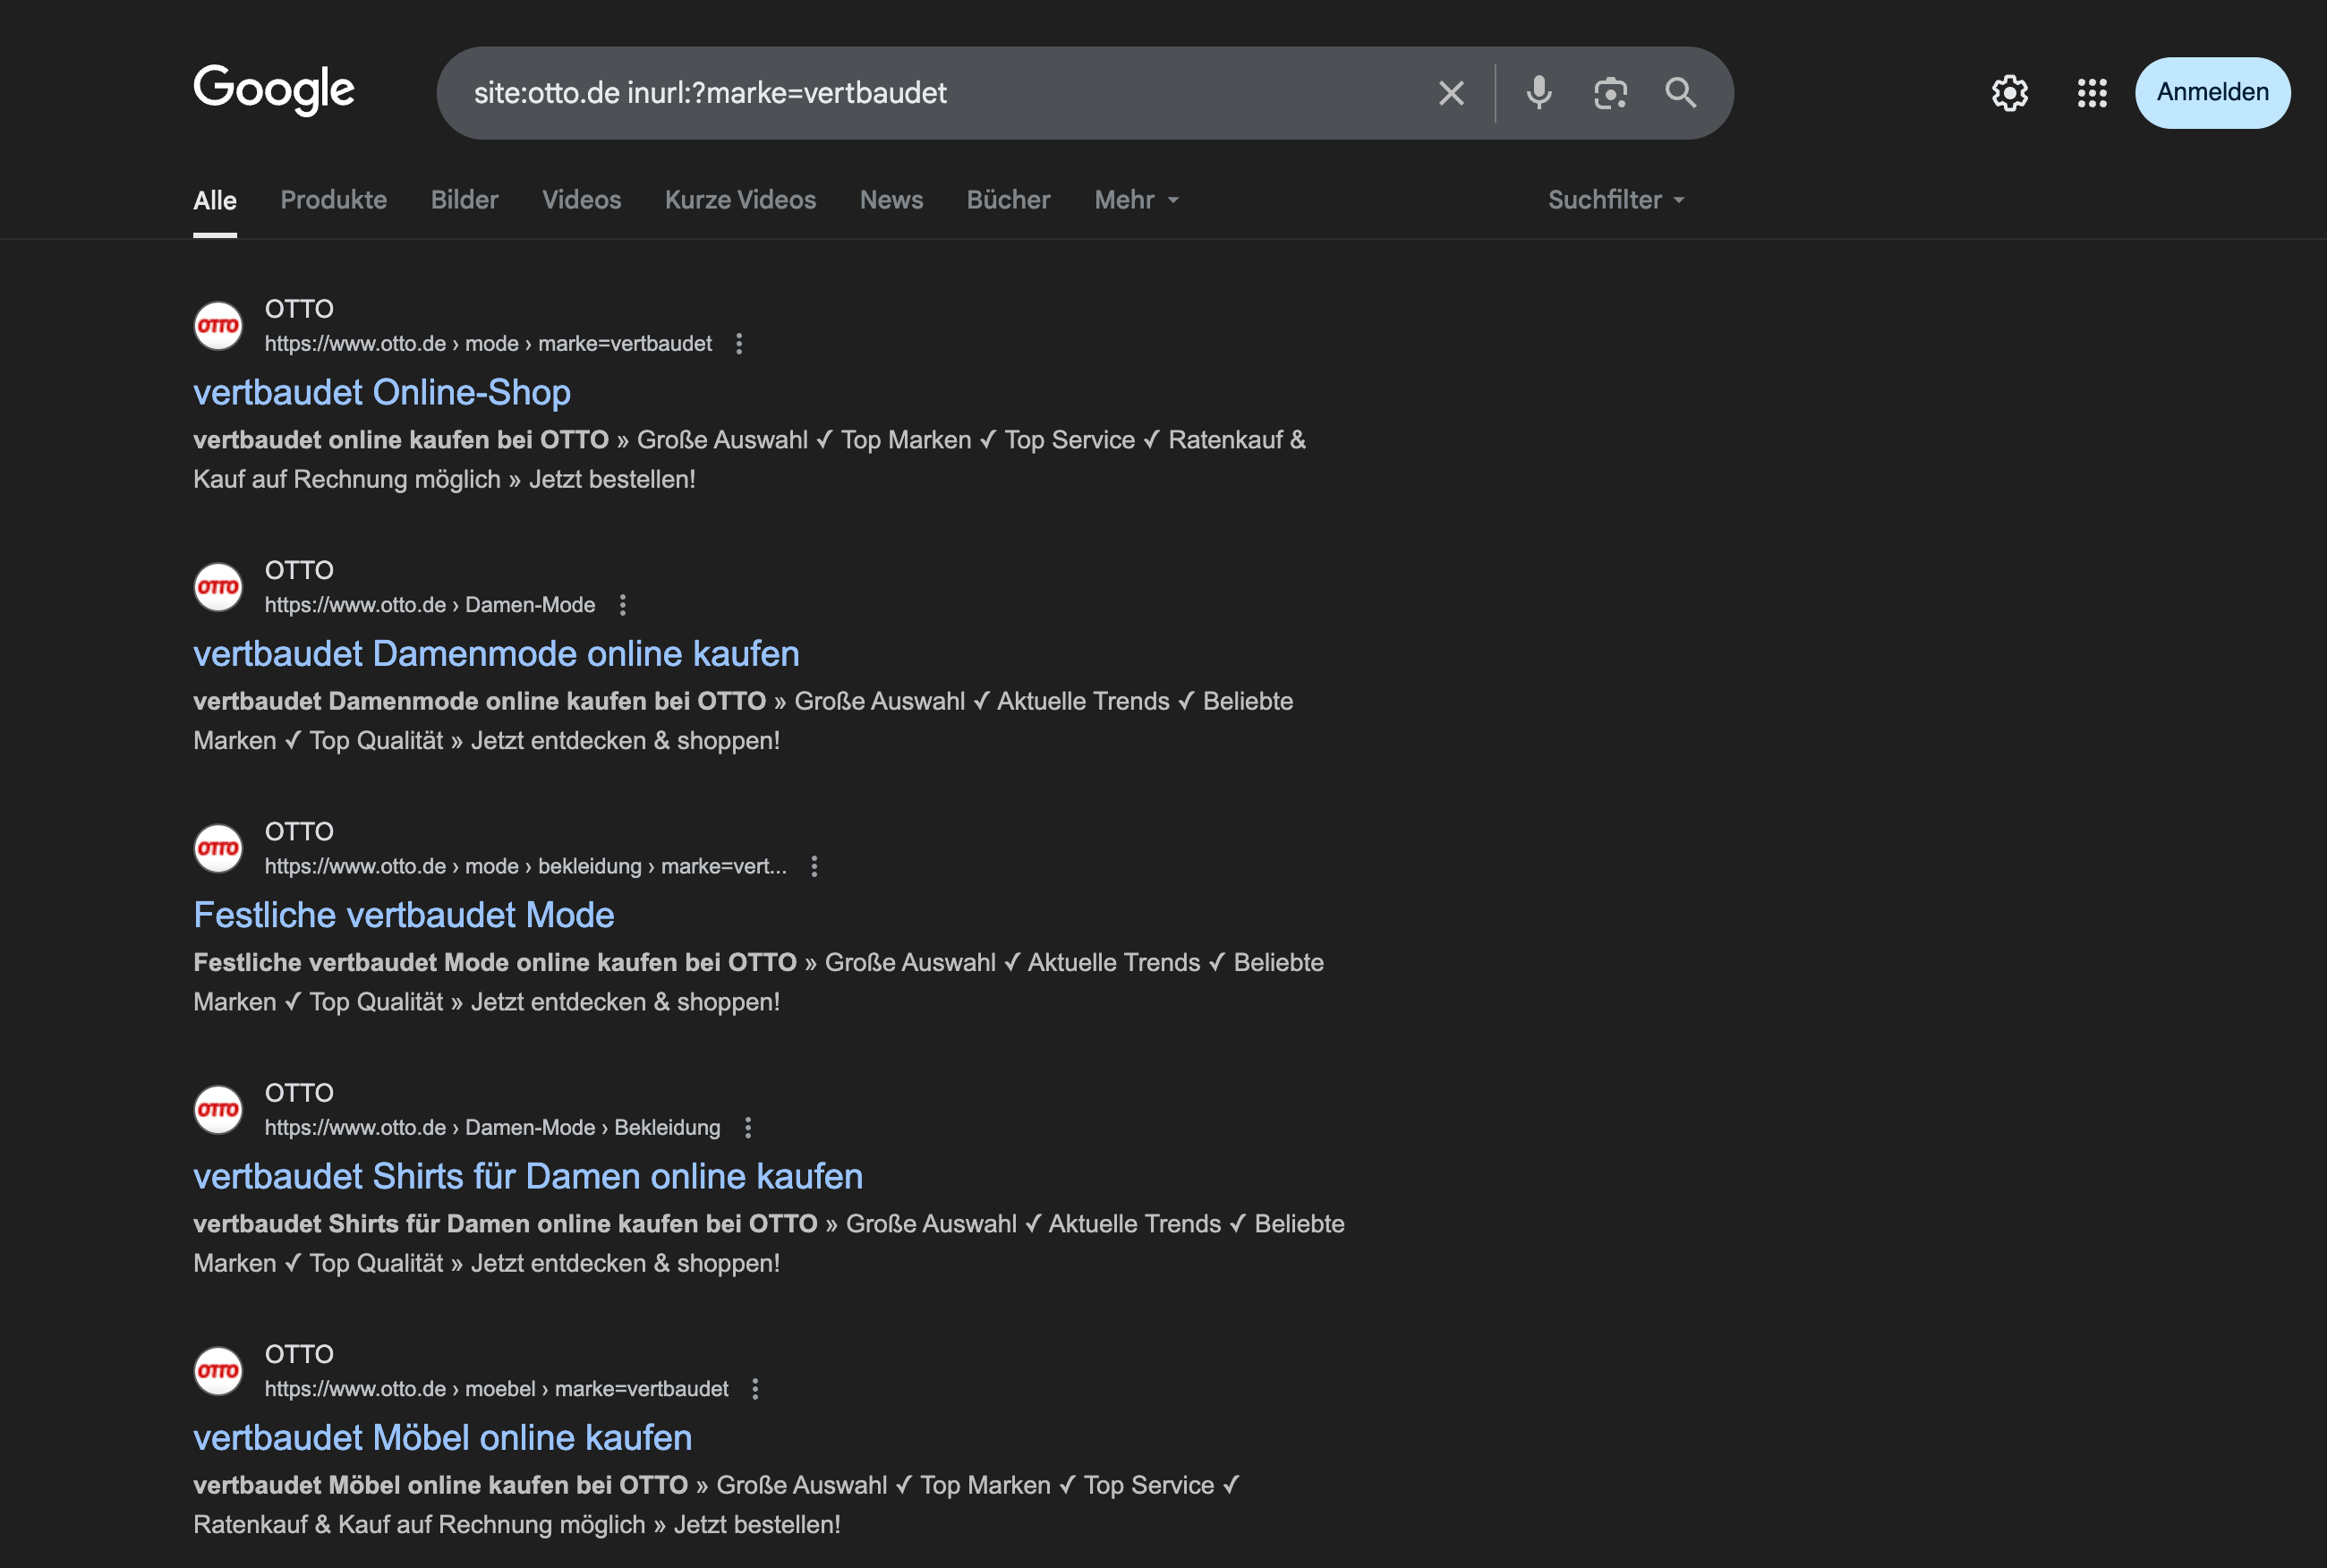Go to Google homepage via logo
The image size is (2327, 1568).
274,90
